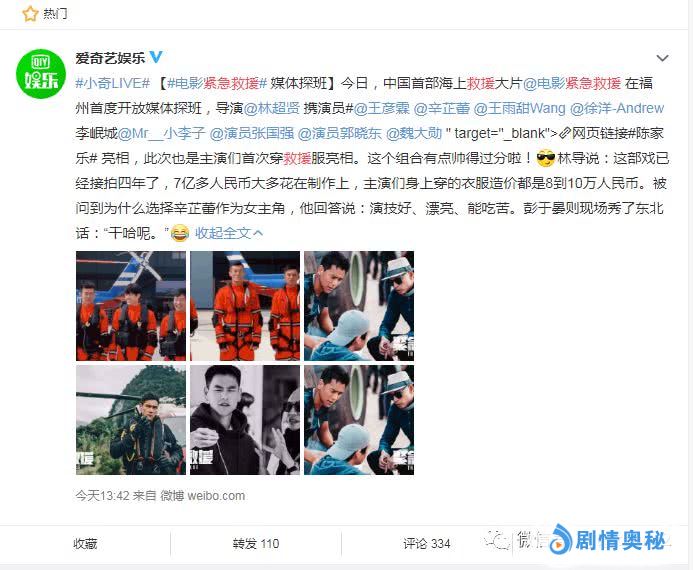This screenshot has height=570, width=693.
Task: Click the 热门 star icon
Action: point(30,13)
